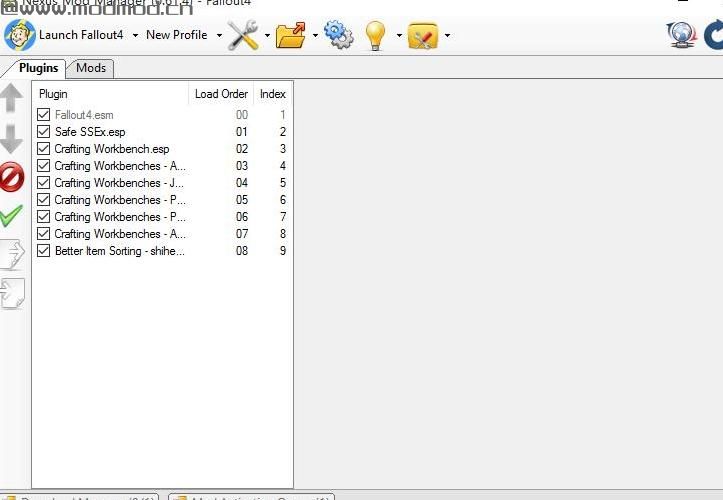Image resolution: width=723 pixels, height=500 pixels.
Task: Click the lightbulb help icon
Action: click(x=375, y=35)
